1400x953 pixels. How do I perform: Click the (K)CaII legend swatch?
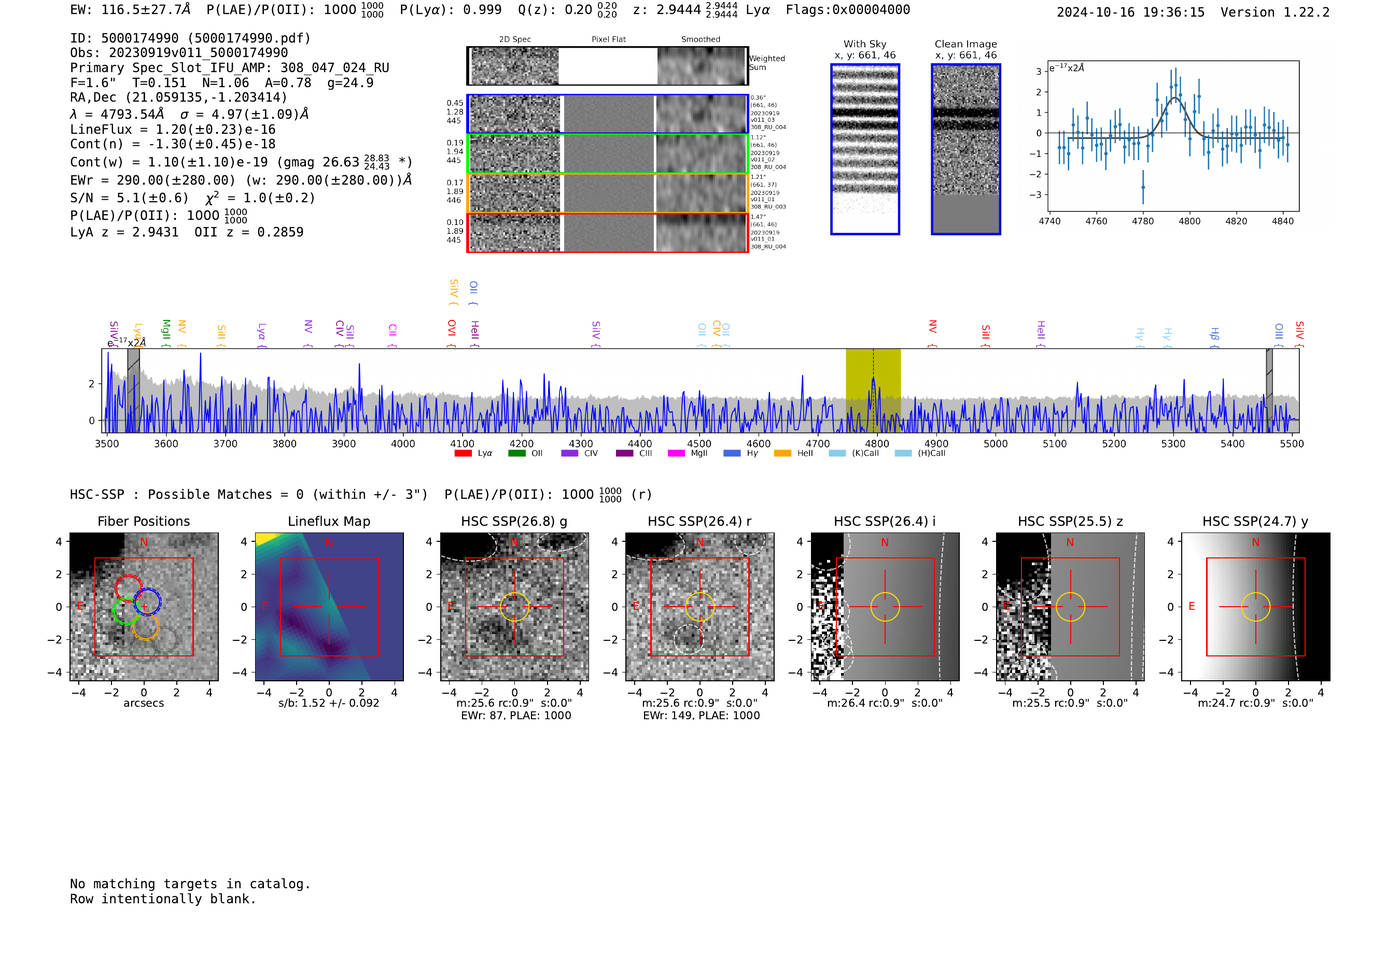(x=837, y=454)
